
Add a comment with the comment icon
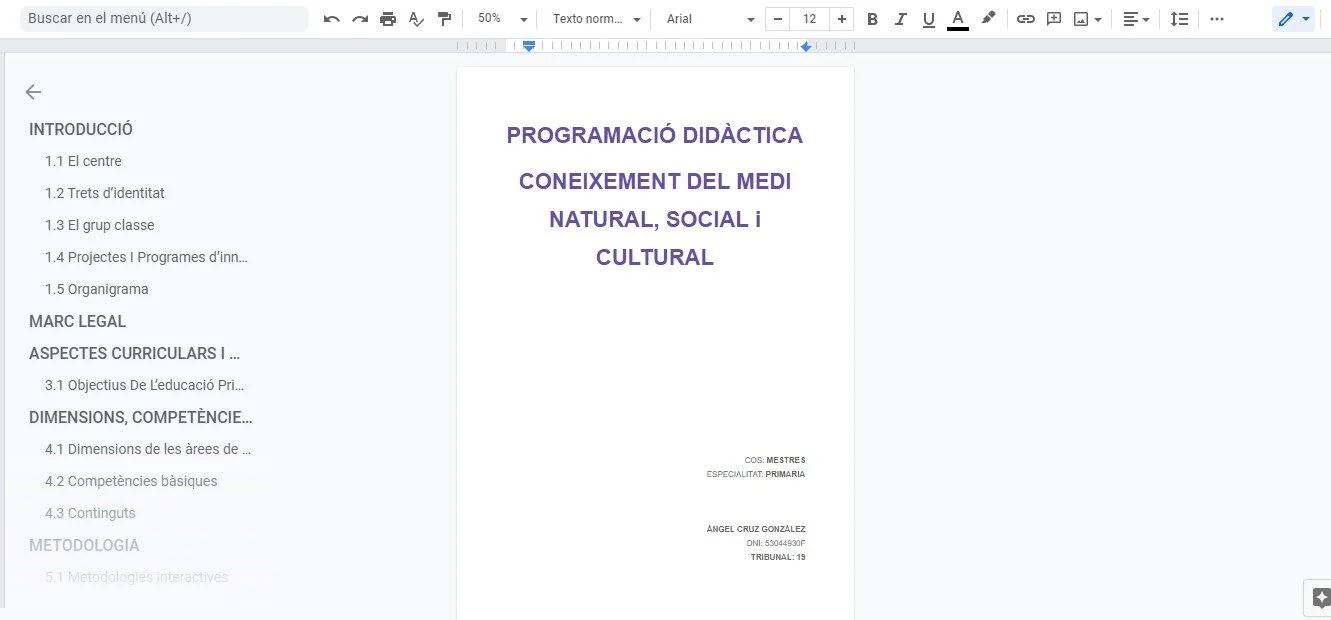[1053, 19]
